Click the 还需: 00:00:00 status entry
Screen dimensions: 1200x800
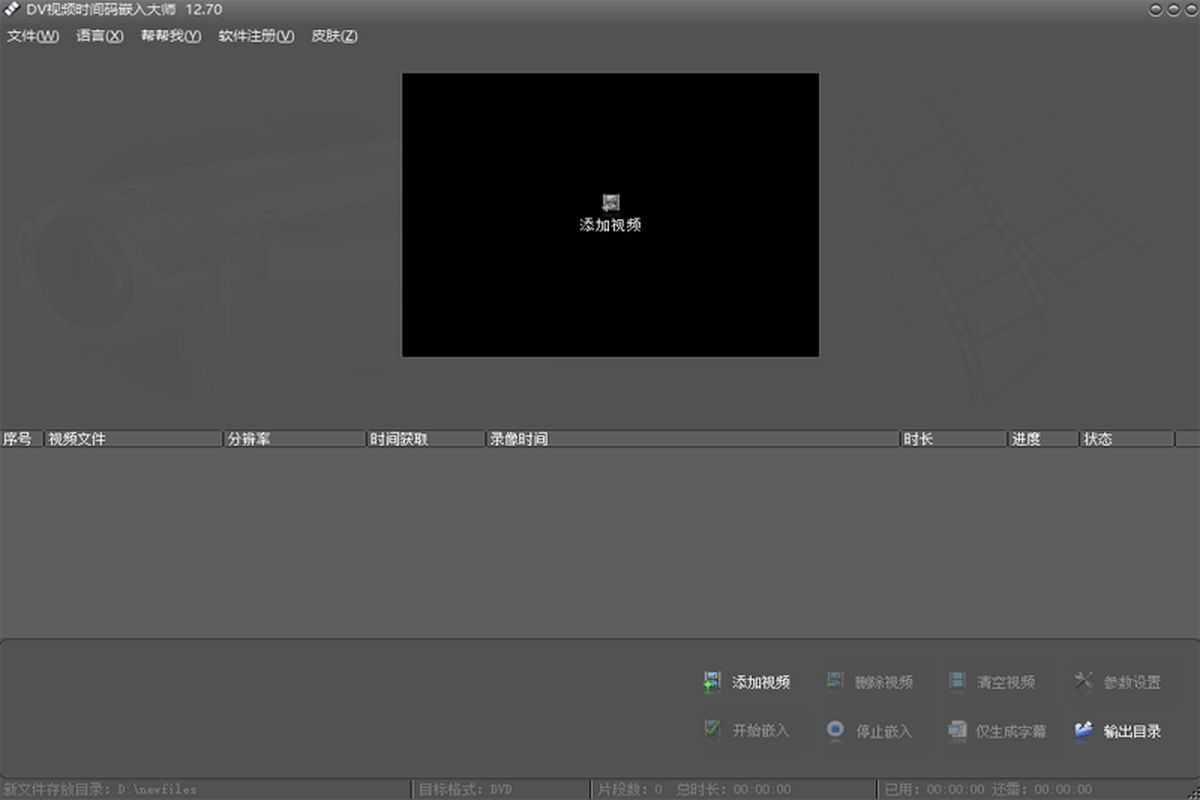(1043, 790)
